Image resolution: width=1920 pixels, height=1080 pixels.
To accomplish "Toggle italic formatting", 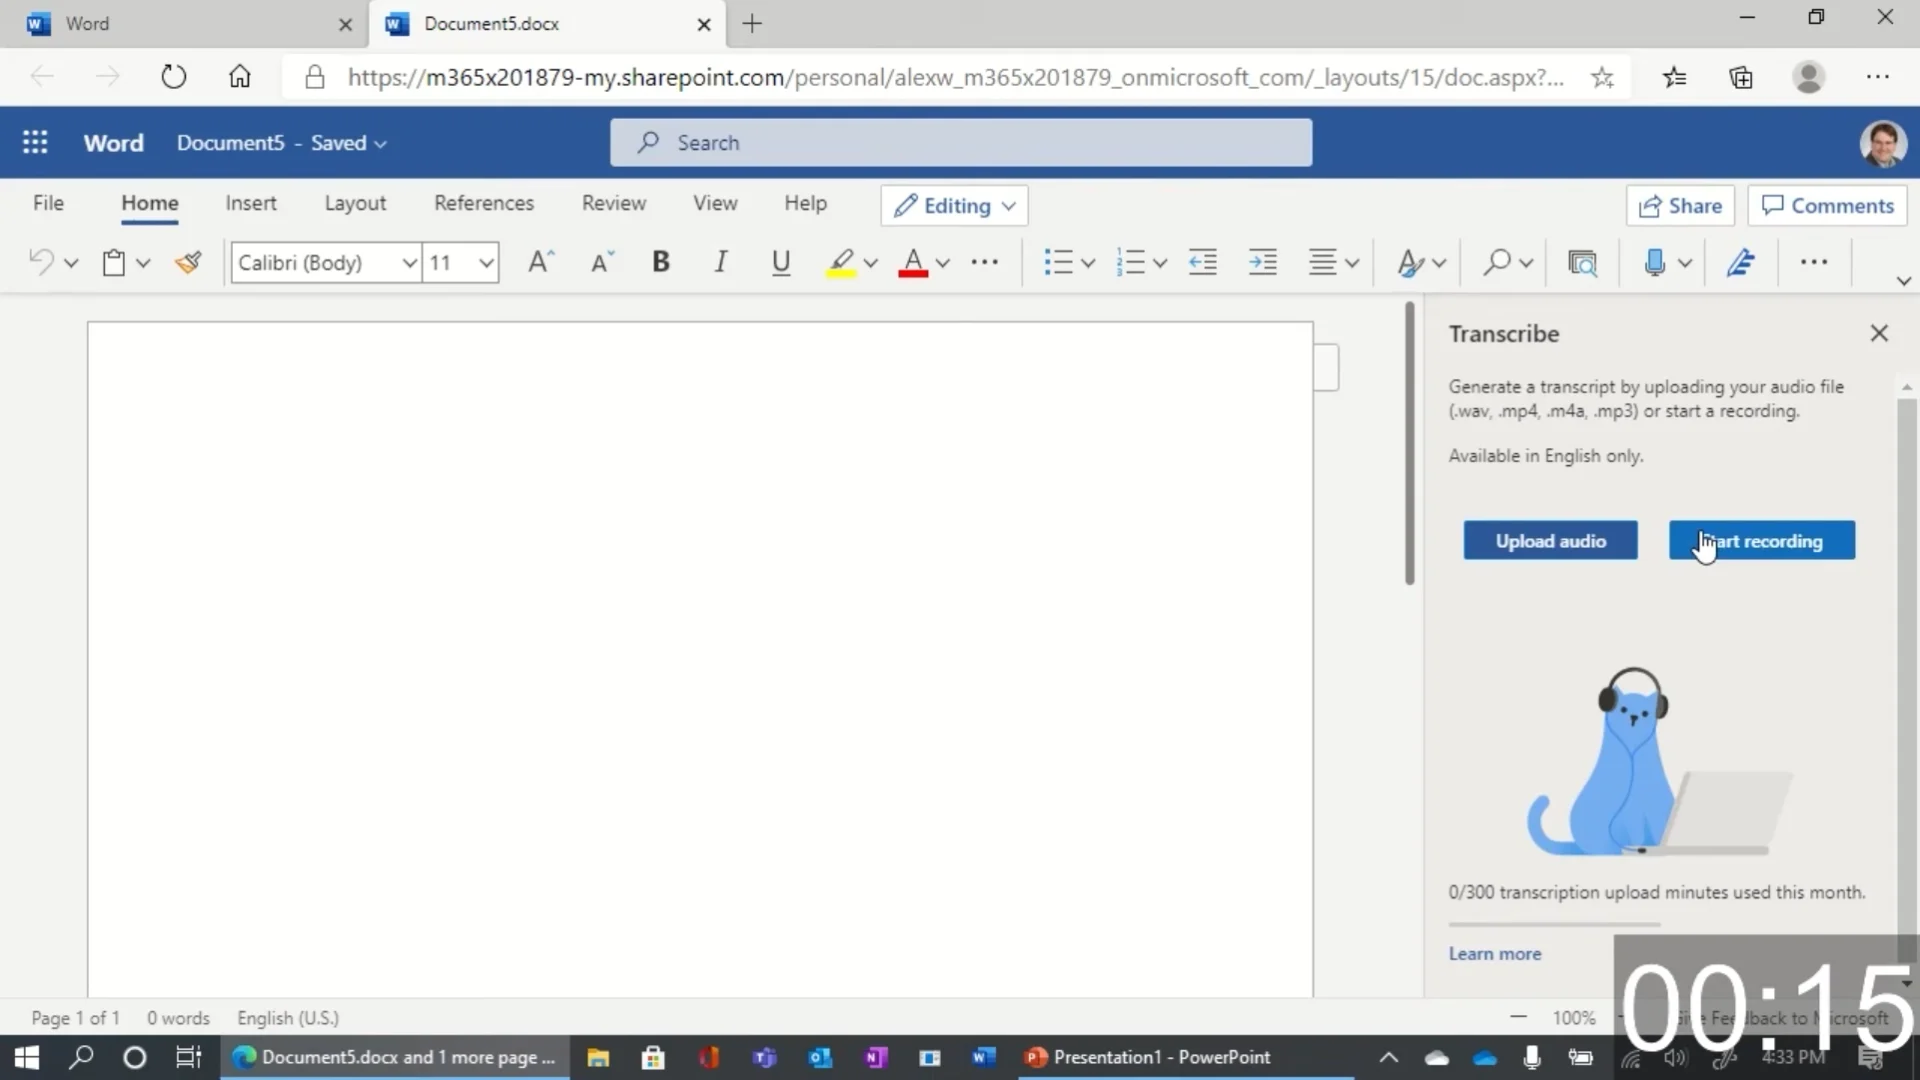I will pos(720,262).
